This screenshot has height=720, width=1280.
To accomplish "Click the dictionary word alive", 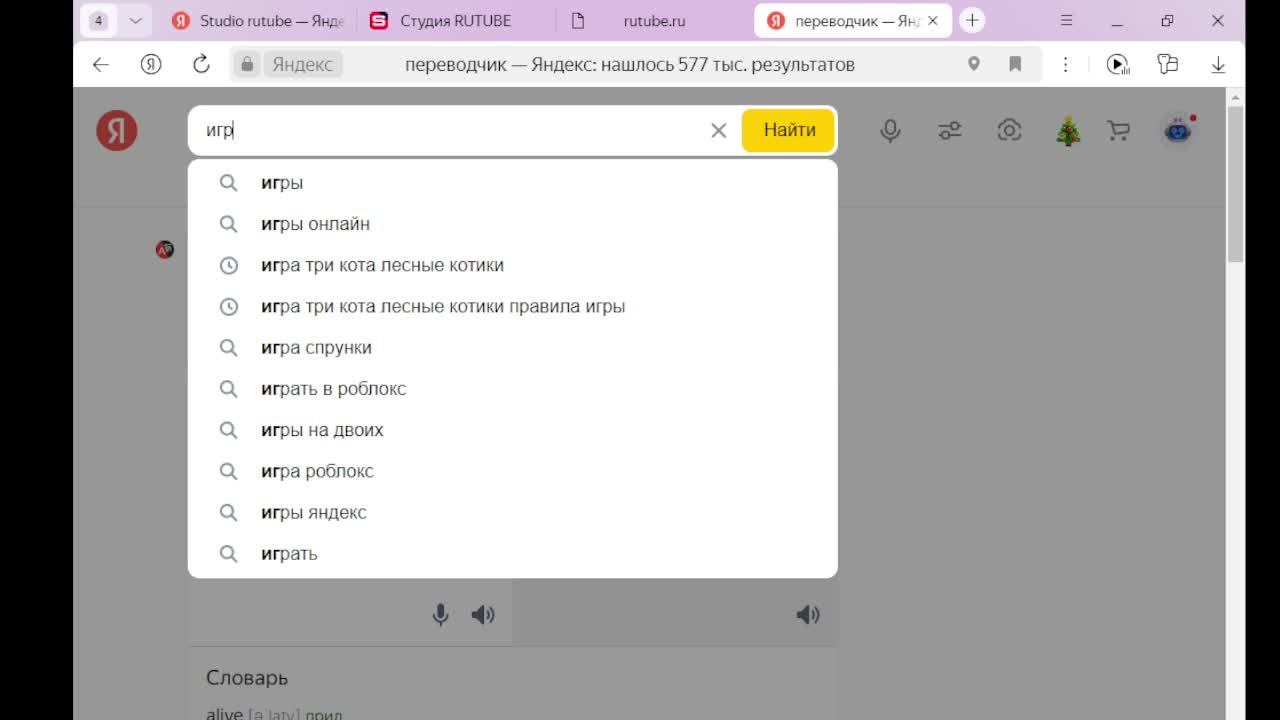I will tap(224, 714).
